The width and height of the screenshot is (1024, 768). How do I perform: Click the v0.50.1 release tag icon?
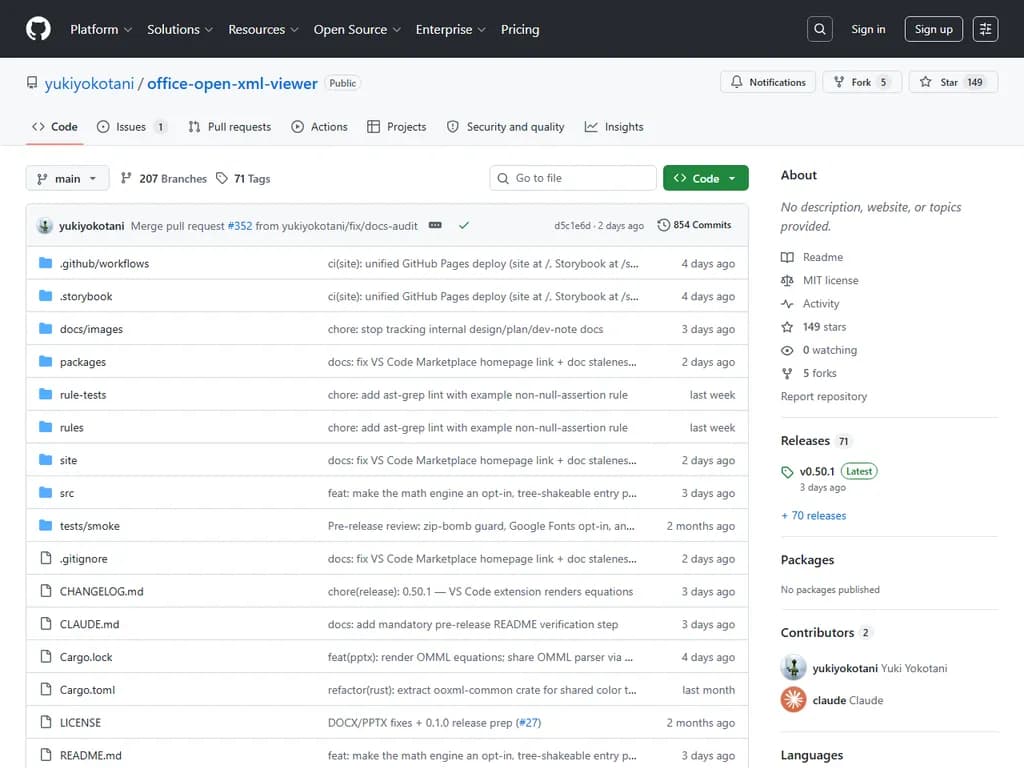pyautogui.click(x=787, y=472)
